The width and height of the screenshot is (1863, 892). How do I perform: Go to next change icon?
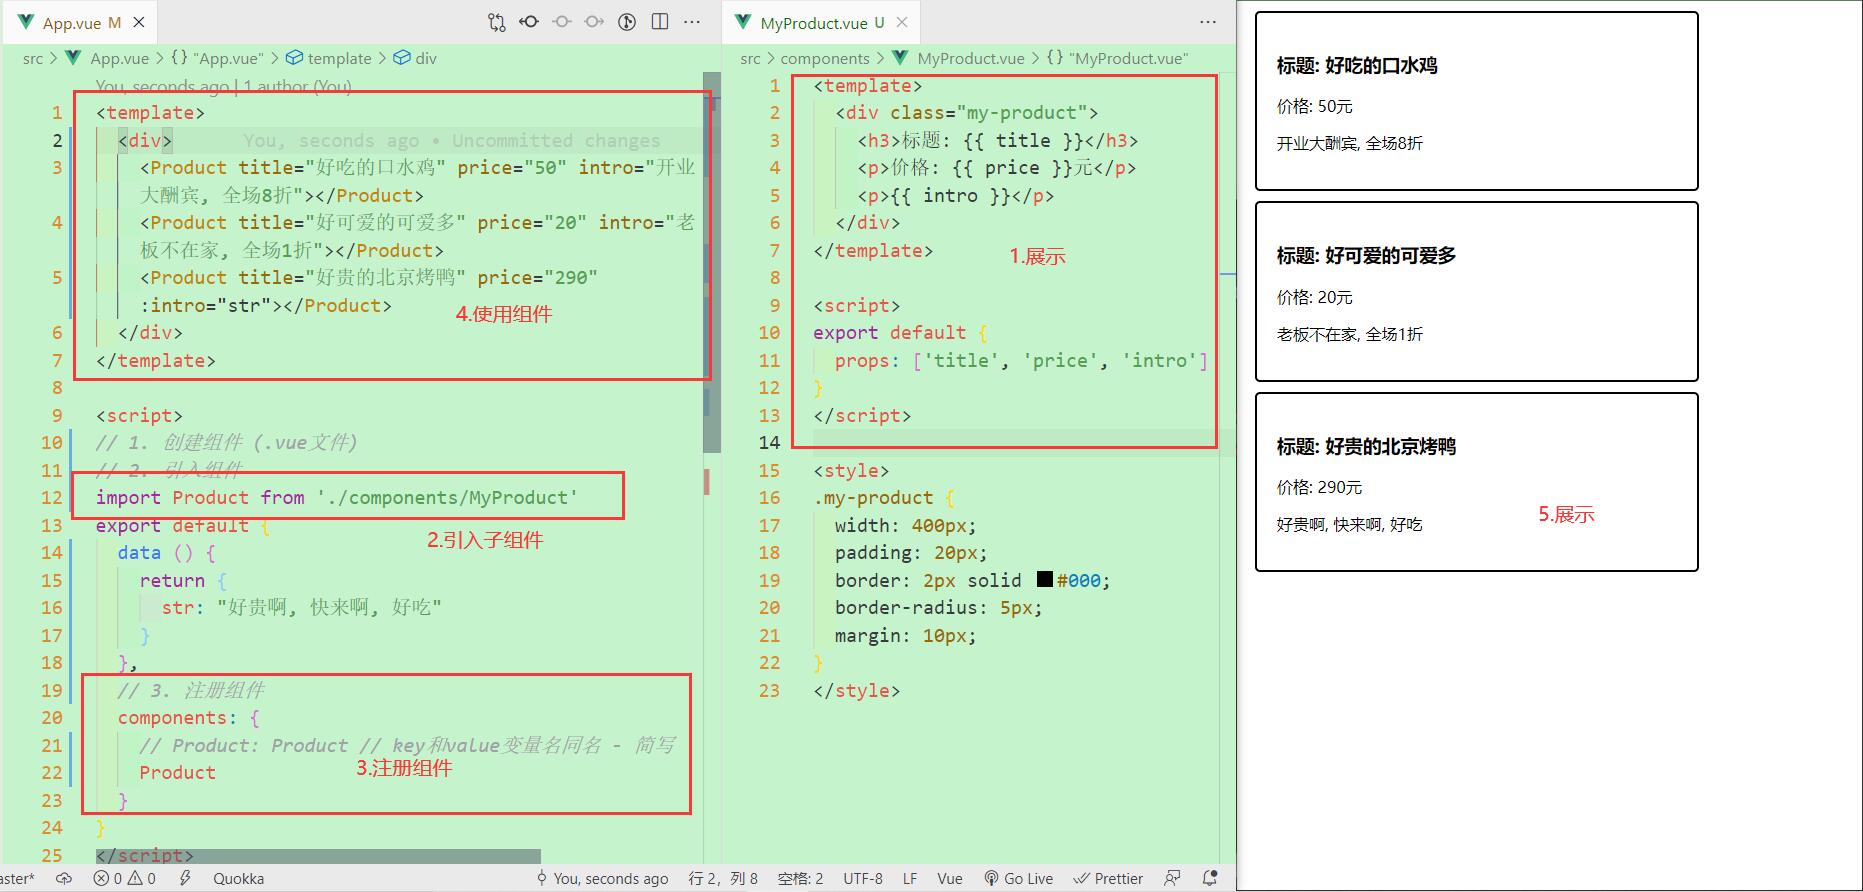594,22
